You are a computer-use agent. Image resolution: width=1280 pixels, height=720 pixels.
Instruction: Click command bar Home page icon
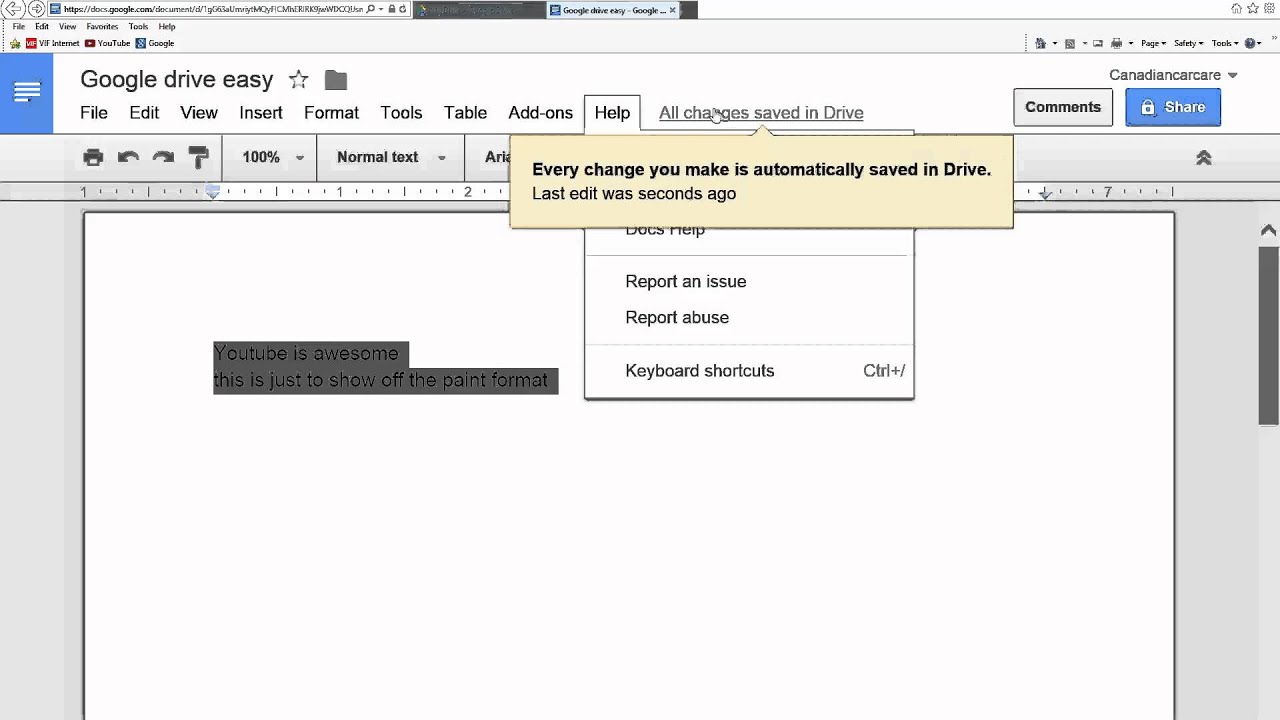1041,43
